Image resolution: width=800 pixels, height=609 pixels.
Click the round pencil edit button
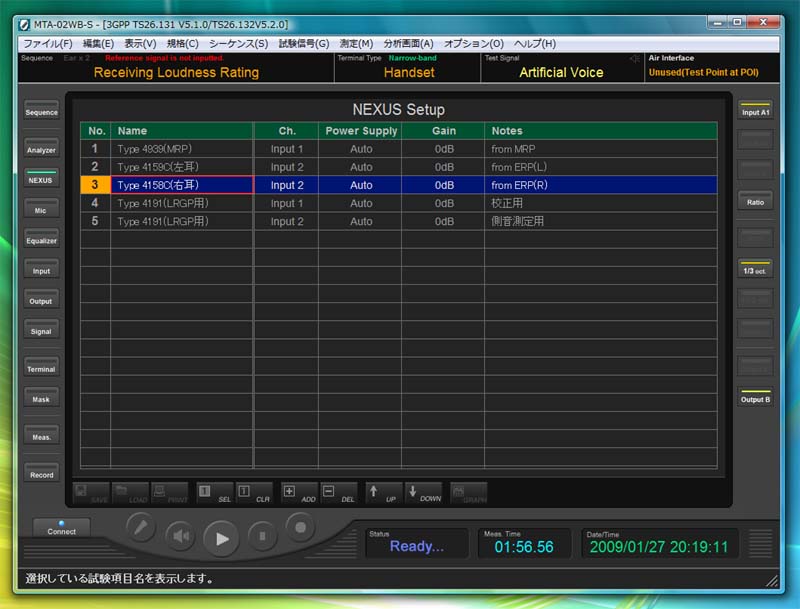[141, 527]
